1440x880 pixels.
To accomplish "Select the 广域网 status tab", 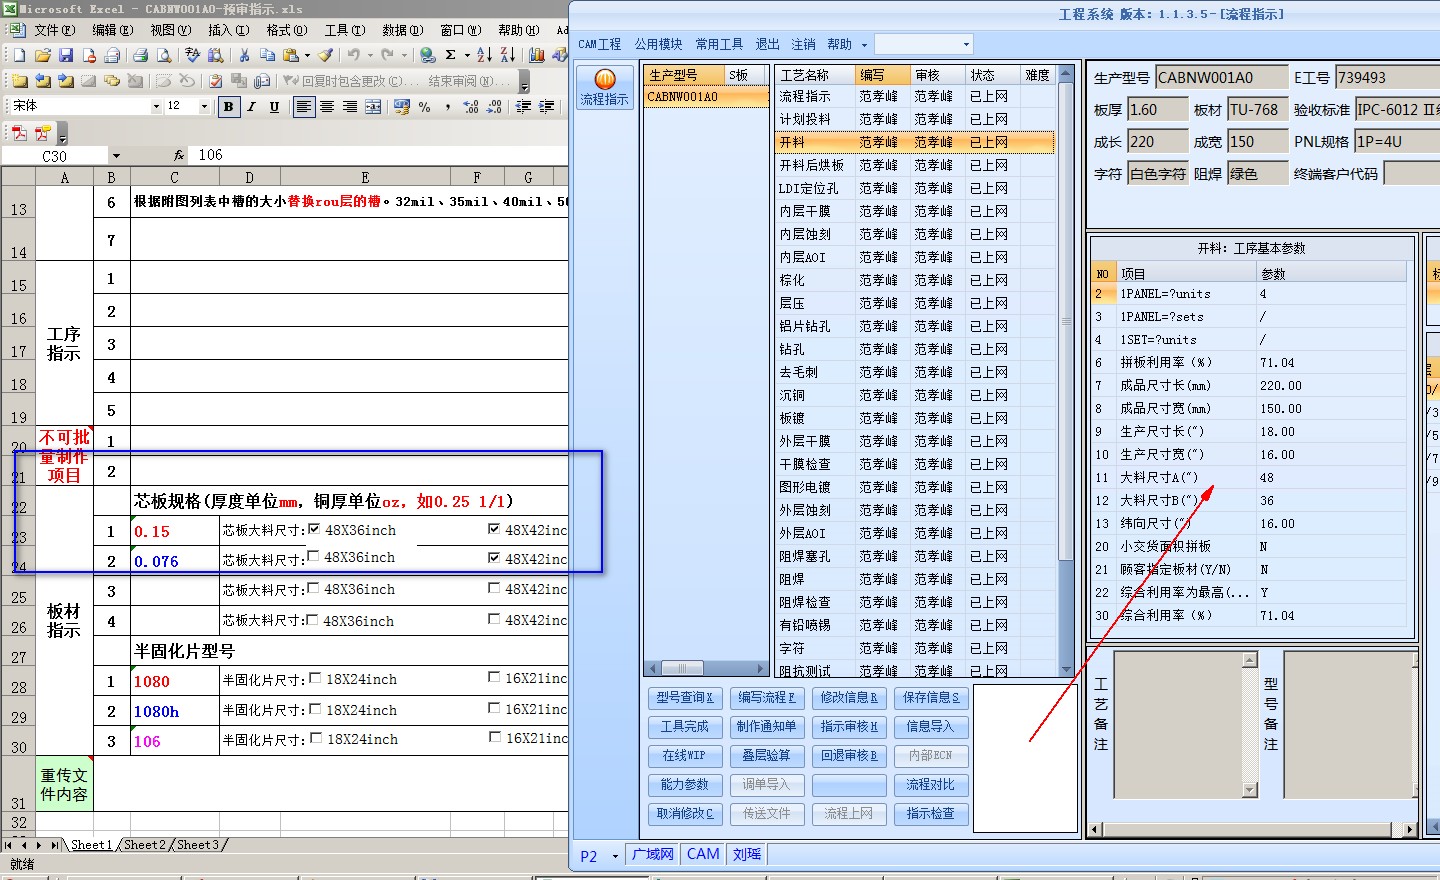I will coord(652,854).
